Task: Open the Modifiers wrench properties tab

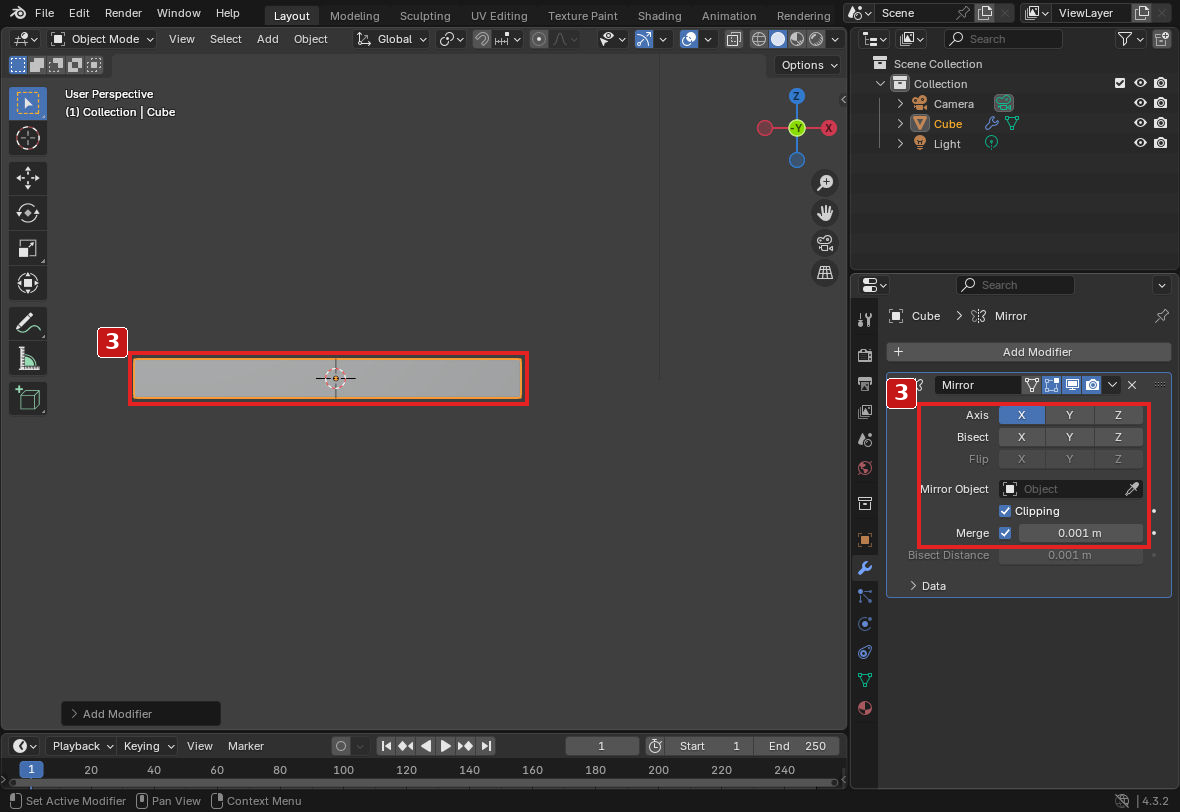Action: click(865, 568)
